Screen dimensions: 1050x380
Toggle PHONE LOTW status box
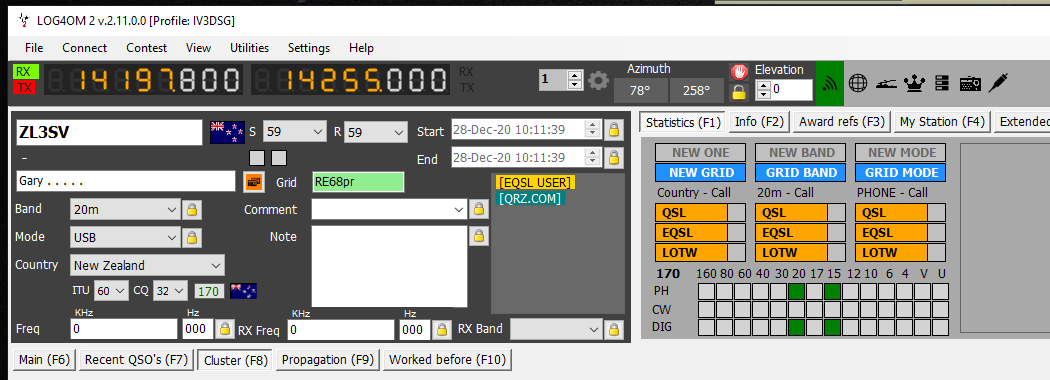pyautogui.click(x=937, y=253)
